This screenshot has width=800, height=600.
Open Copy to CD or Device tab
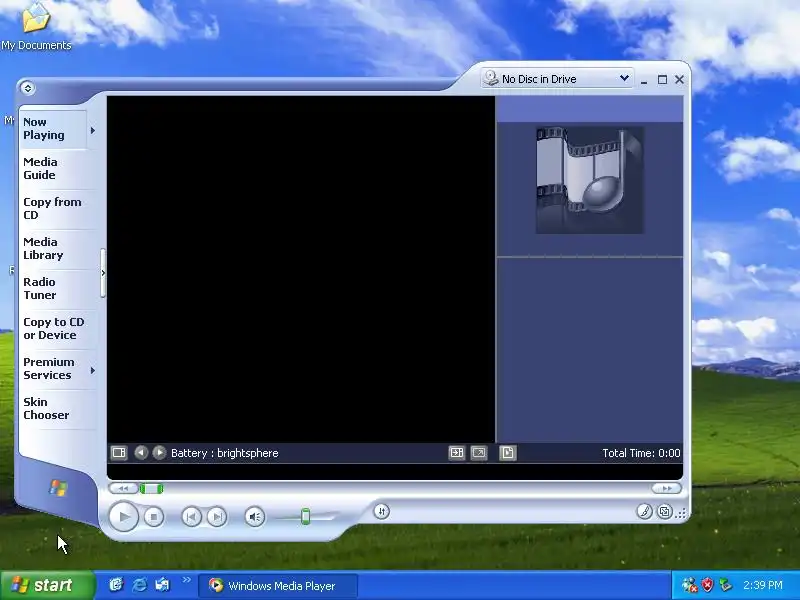click(58, 329)
